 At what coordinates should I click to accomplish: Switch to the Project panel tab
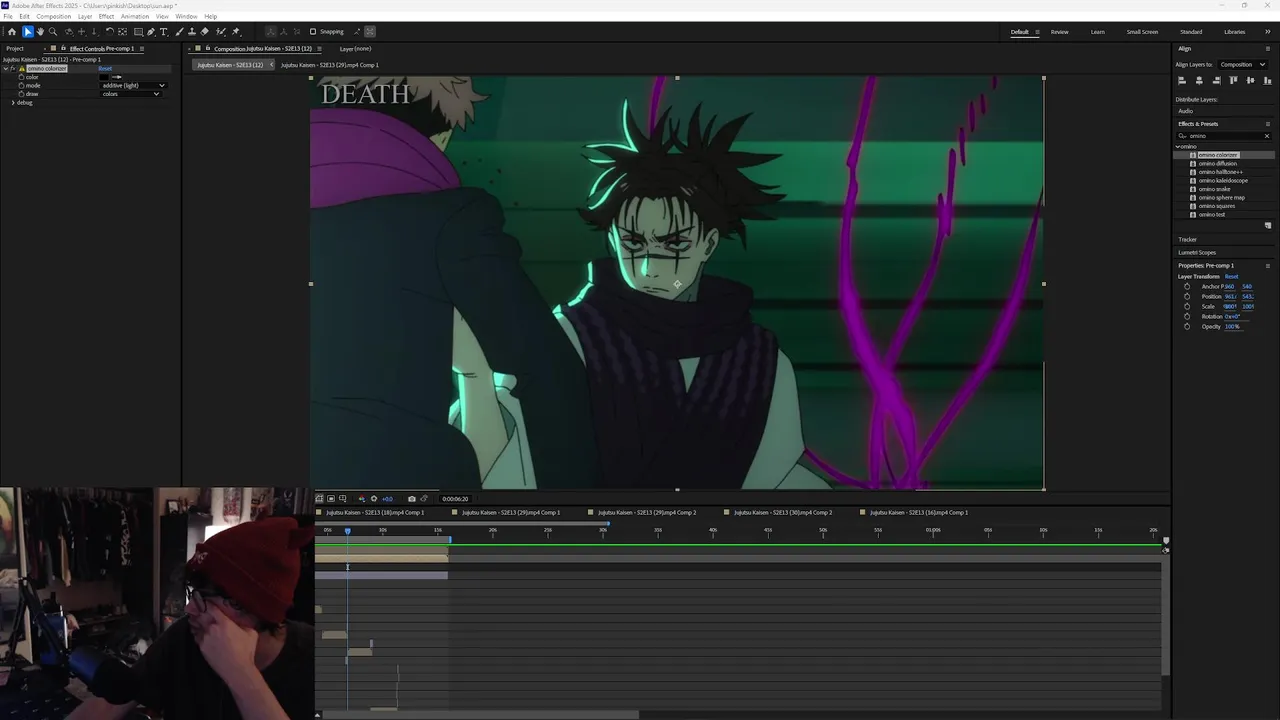[15, 48]
